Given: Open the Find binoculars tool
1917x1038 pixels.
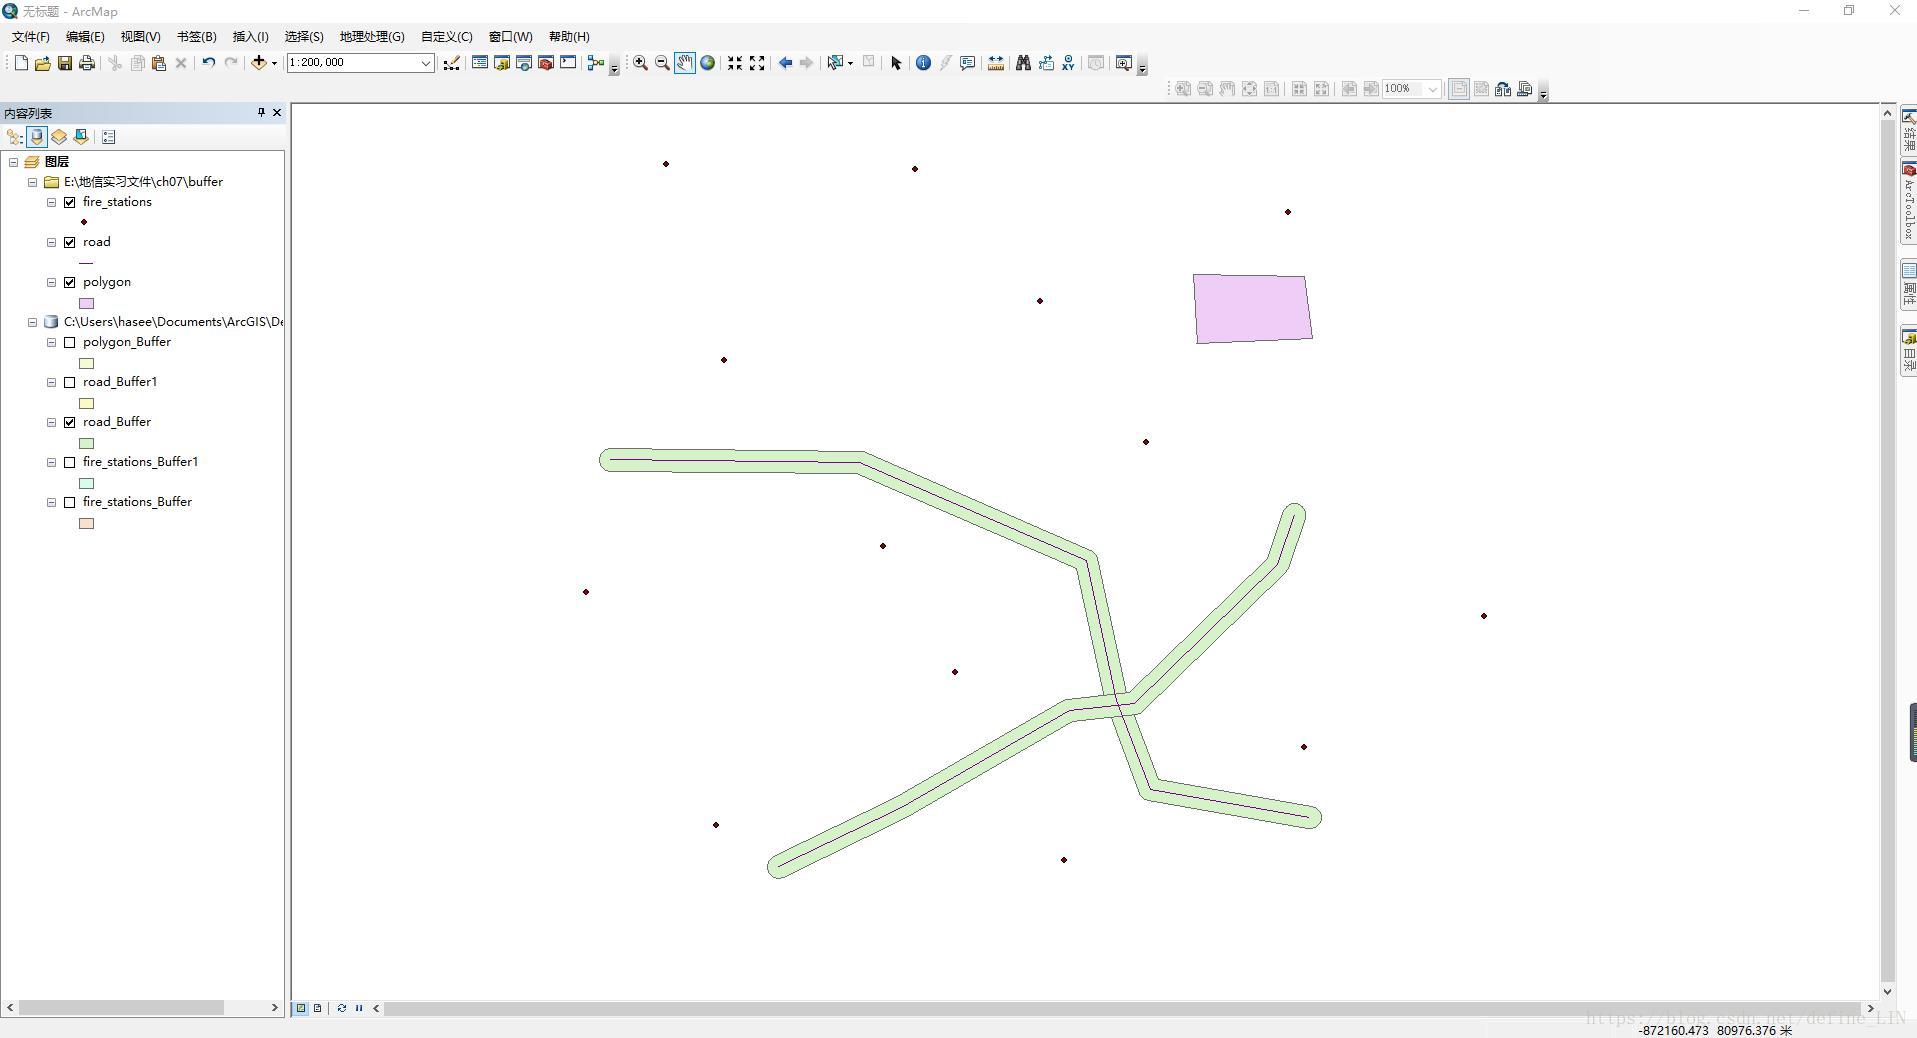Looking at the screenshot, I should click(x=1023, y=63).
